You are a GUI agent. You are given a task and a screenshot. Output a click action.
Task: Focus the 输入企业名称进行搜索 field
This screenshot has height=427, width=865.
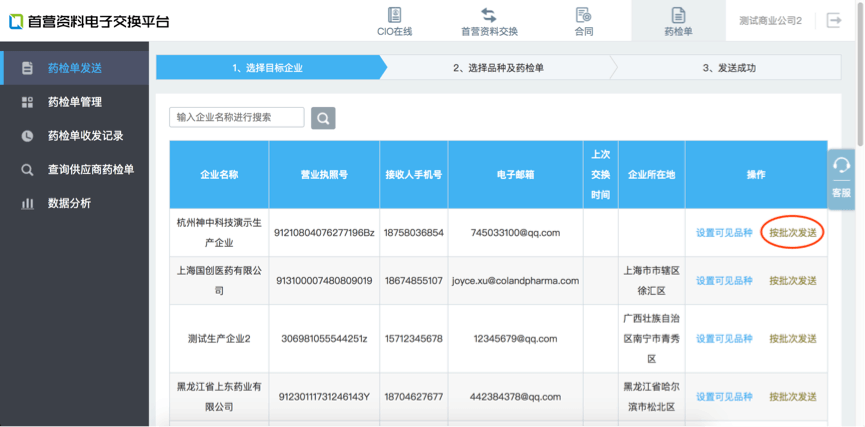(x=237, y=118)
